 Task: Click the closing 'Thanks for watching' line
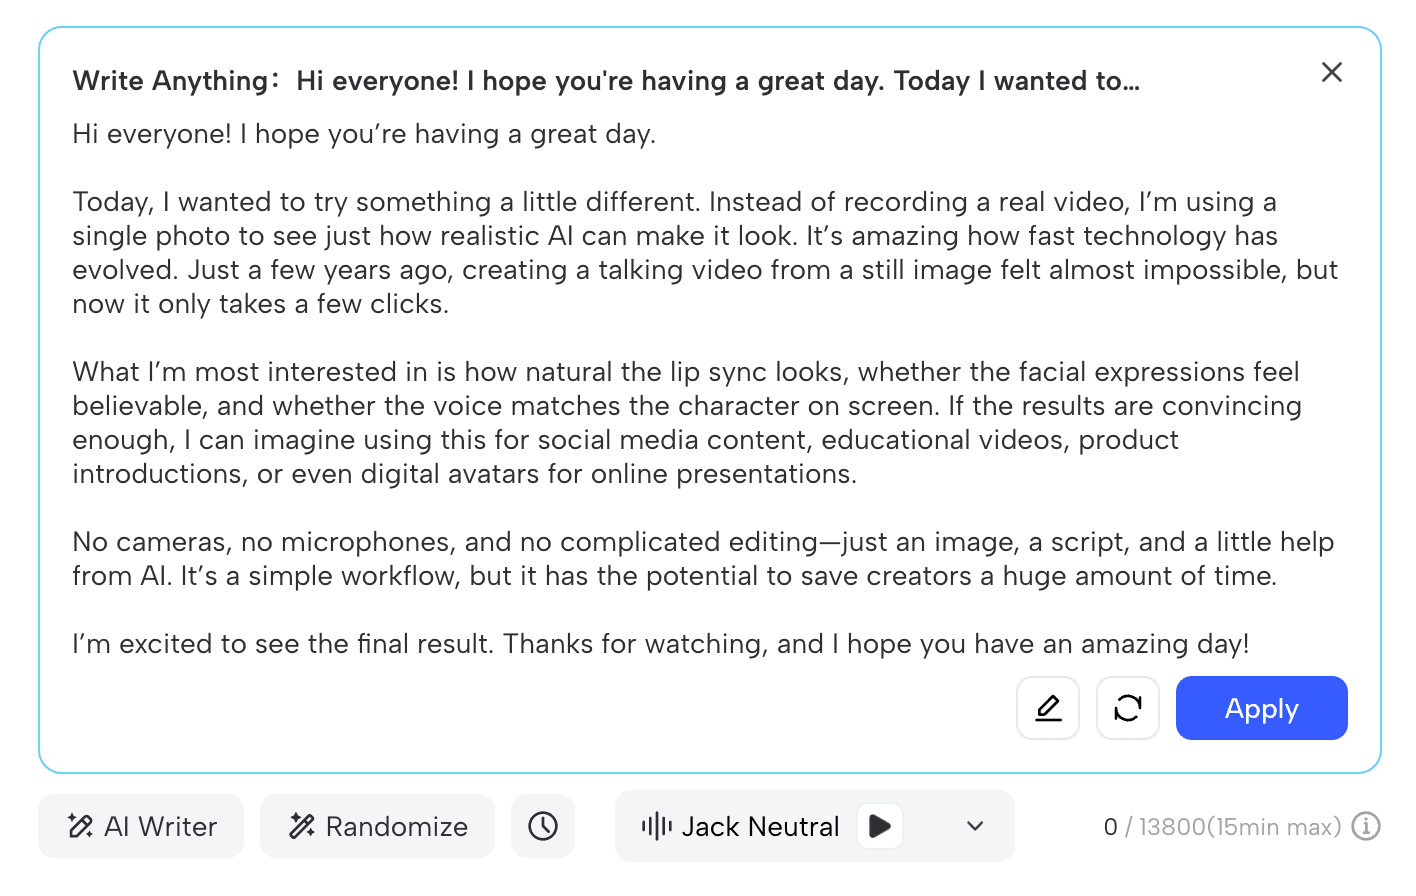[661, 644]
